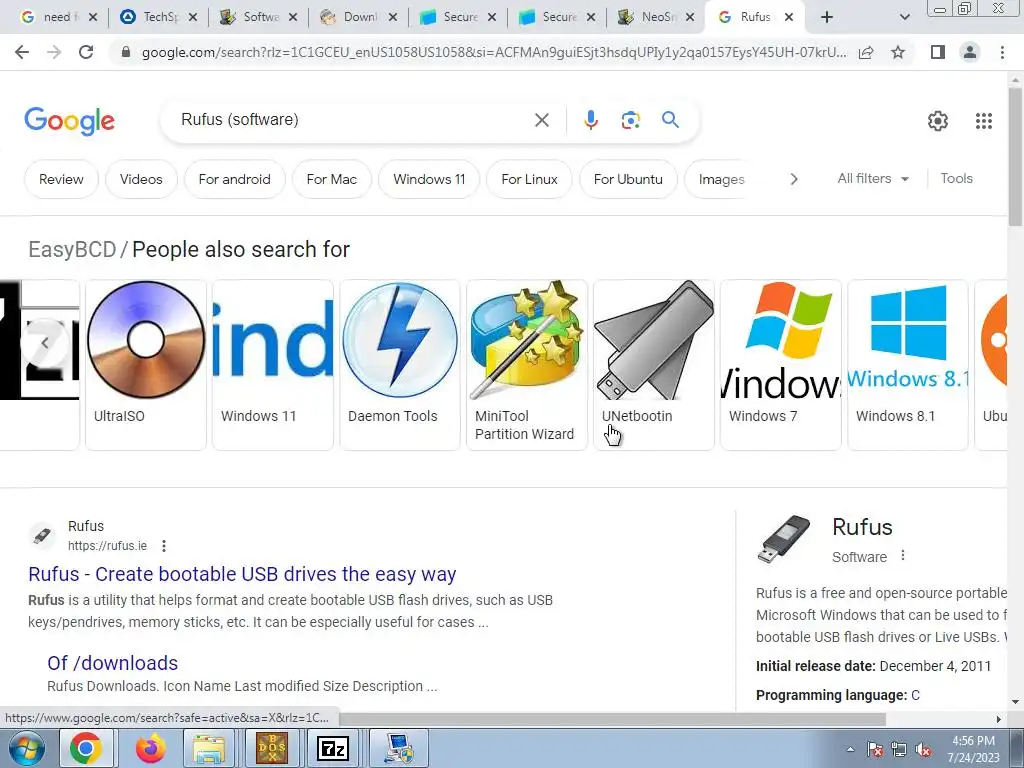Screen dimensions: 1024x768
Task: Select the Windows 8.1 card
Action: point(908,364)
